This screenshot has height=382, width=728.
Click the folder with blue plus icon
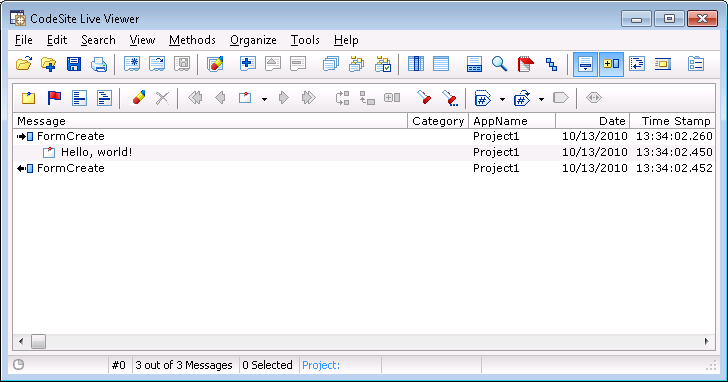48,64
